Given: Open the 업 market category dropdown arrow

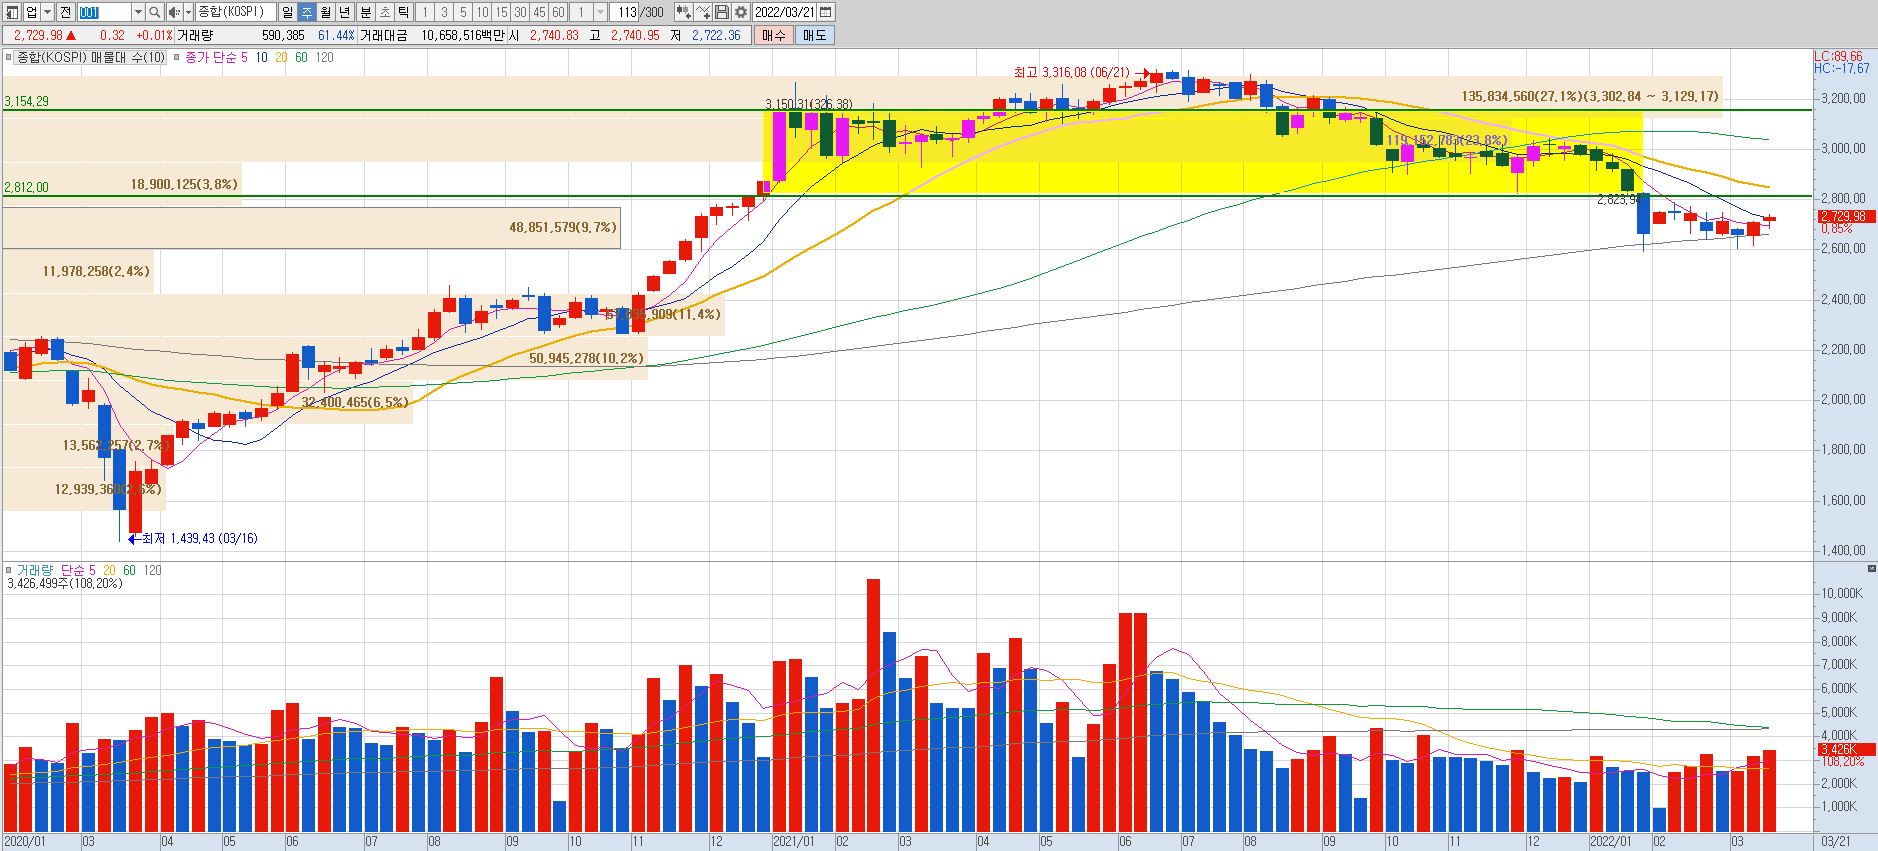Looking at the screenshot, I should [x=48, y=12].
